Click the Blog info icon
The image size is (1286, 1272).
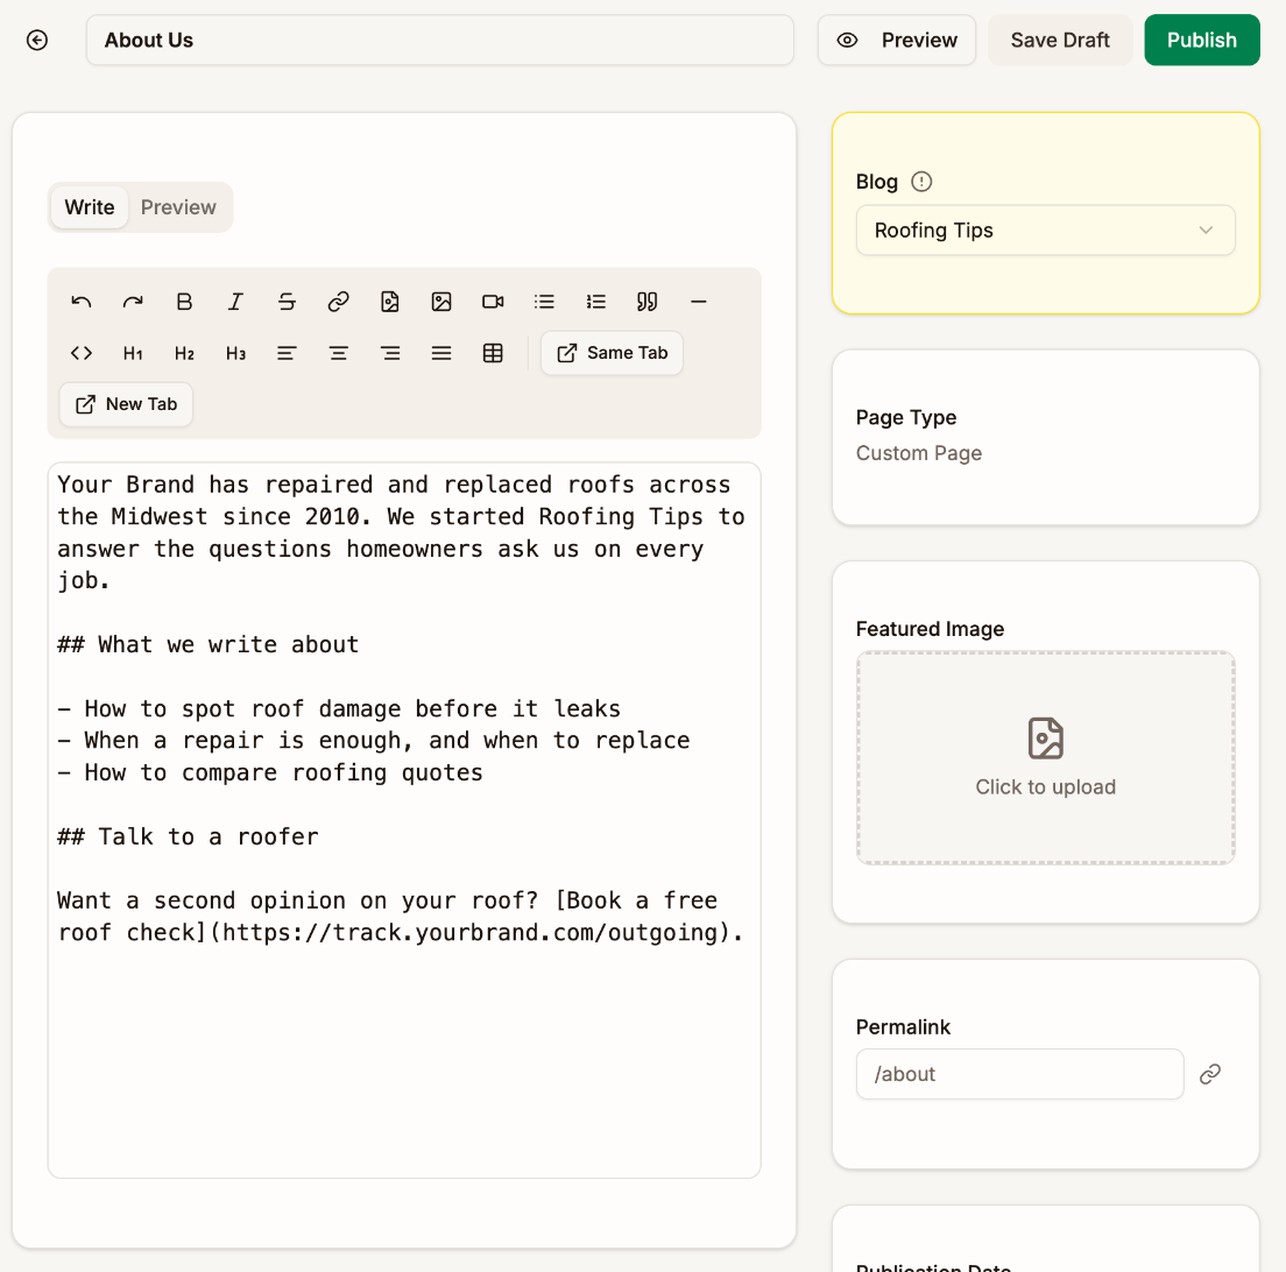[922, 181]
